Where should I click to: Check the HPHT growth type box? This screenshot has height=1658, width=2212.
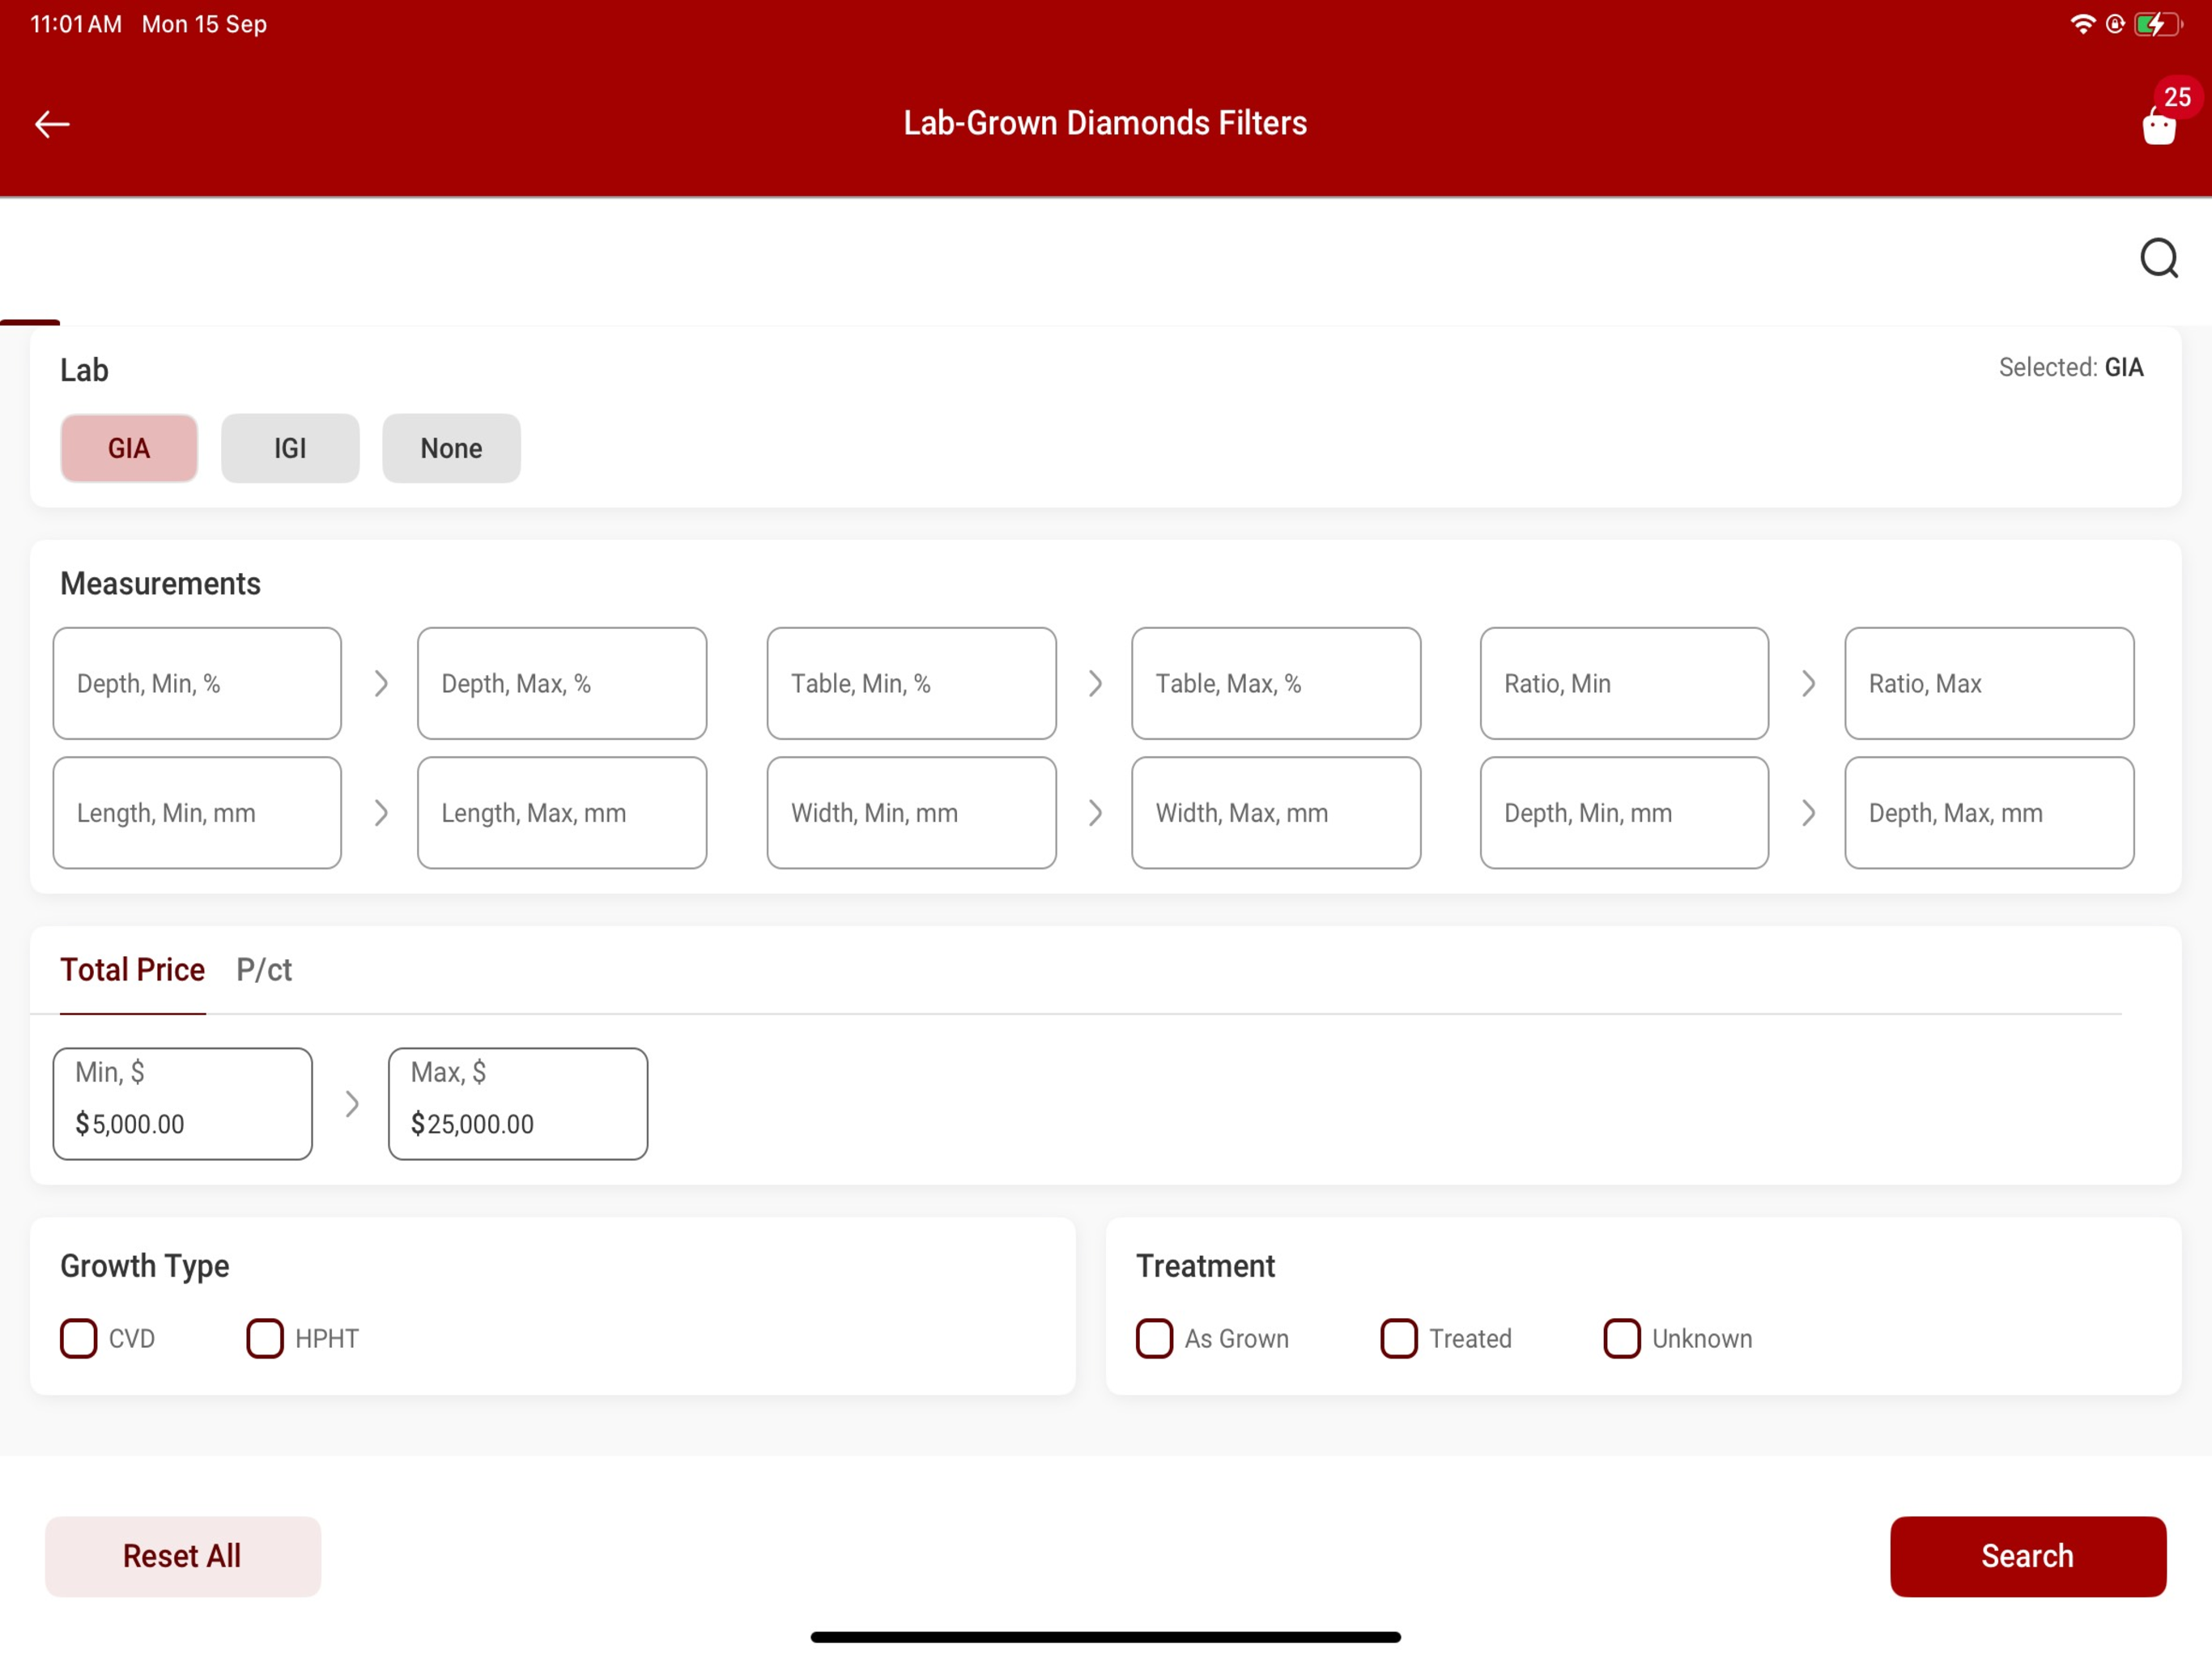click(265, 1338)
